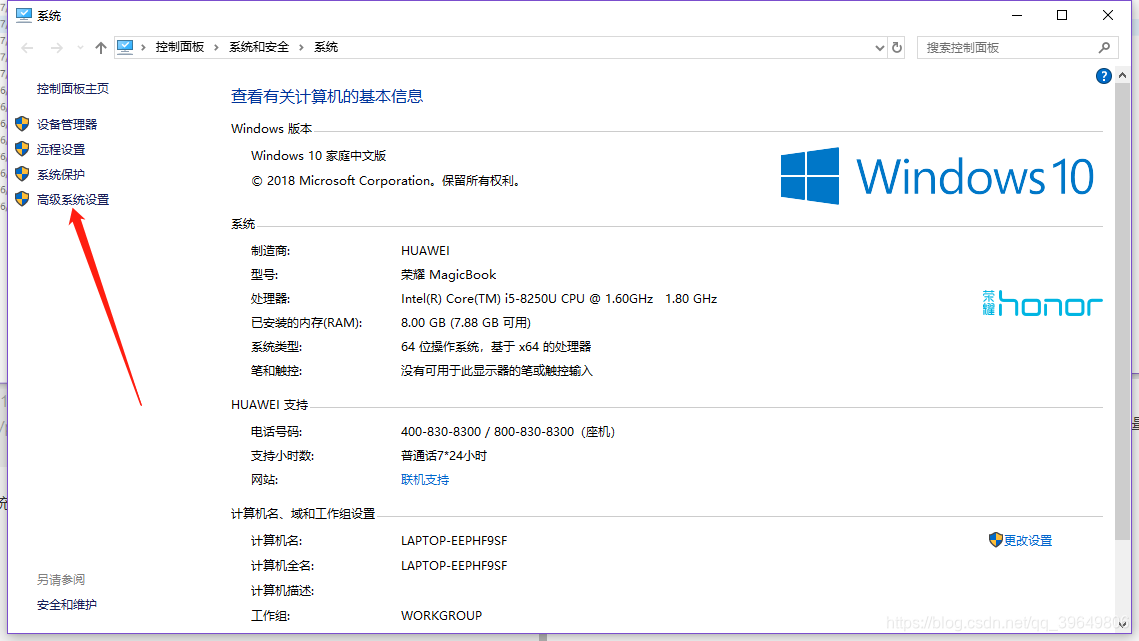
Task: Refresh the control panel page
Action: click(897, 48)
